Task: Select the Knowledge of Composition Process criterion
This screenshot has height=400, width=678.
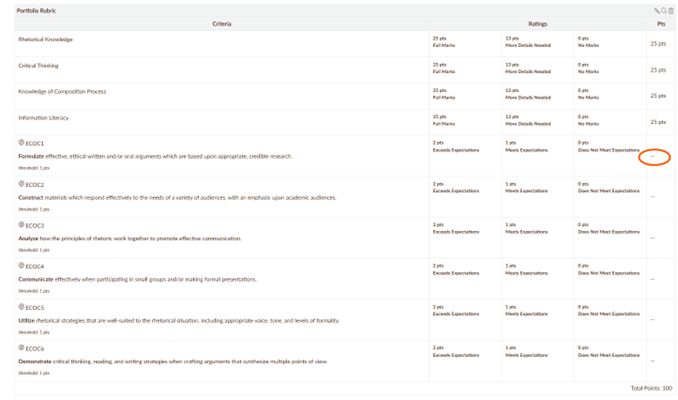Action: tap(62, 92)
